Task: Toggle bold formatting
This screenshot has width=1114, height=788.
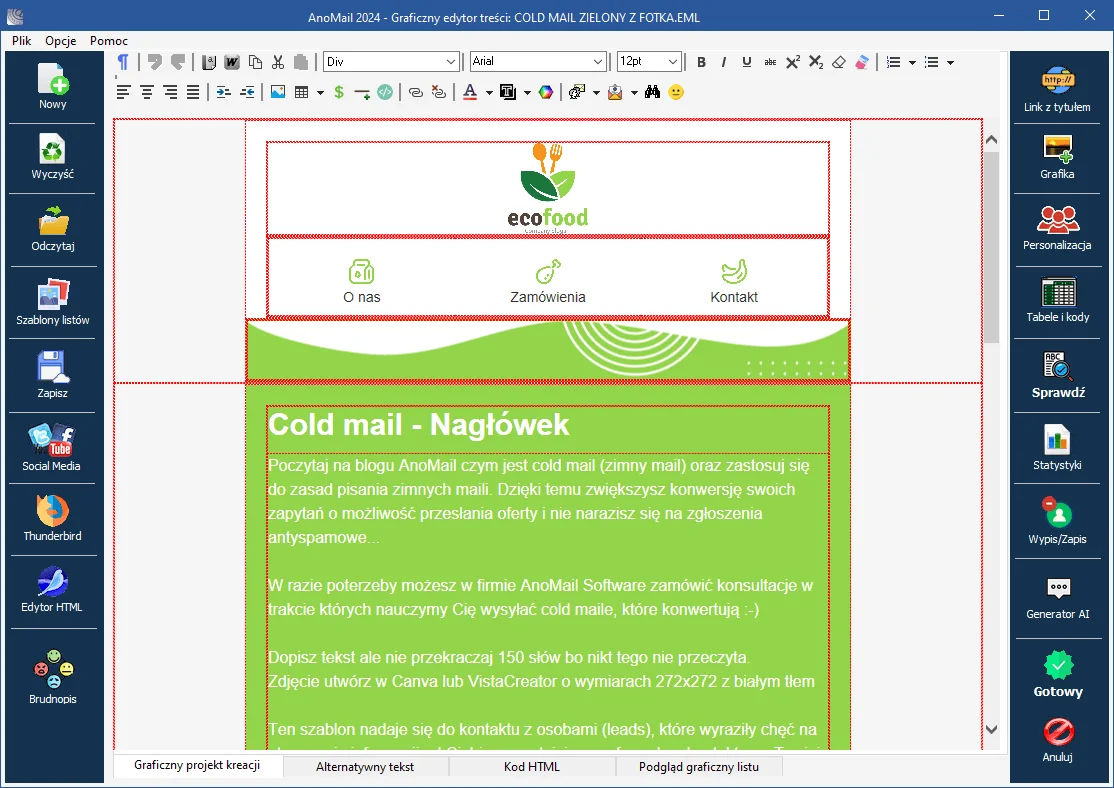Action: (701, 62)
